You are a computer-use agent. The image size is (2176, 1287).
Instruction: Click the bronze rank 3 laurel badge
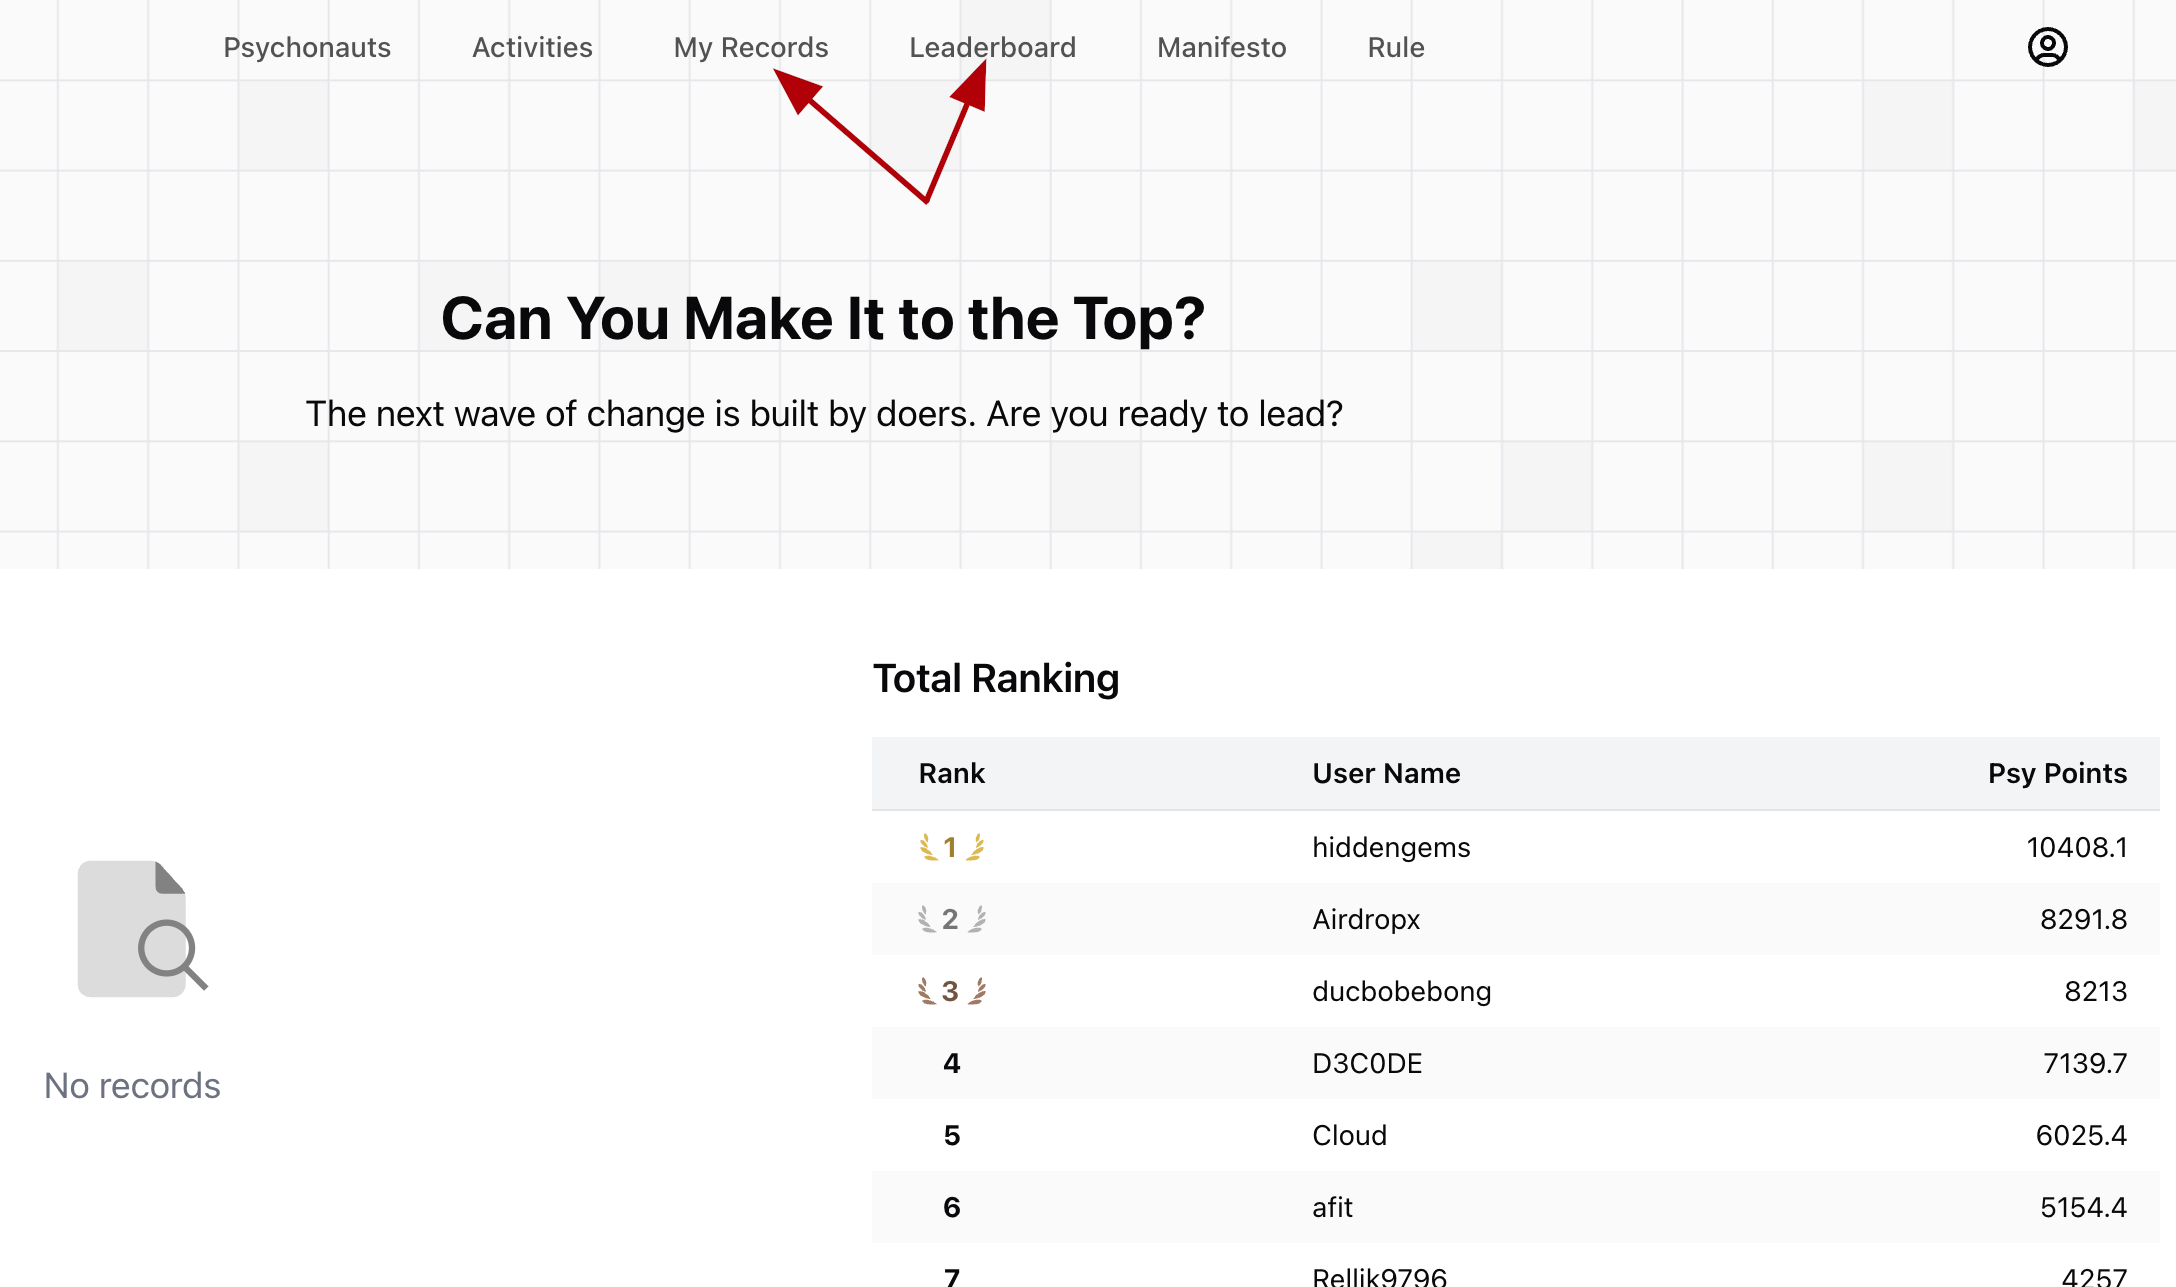951,991
